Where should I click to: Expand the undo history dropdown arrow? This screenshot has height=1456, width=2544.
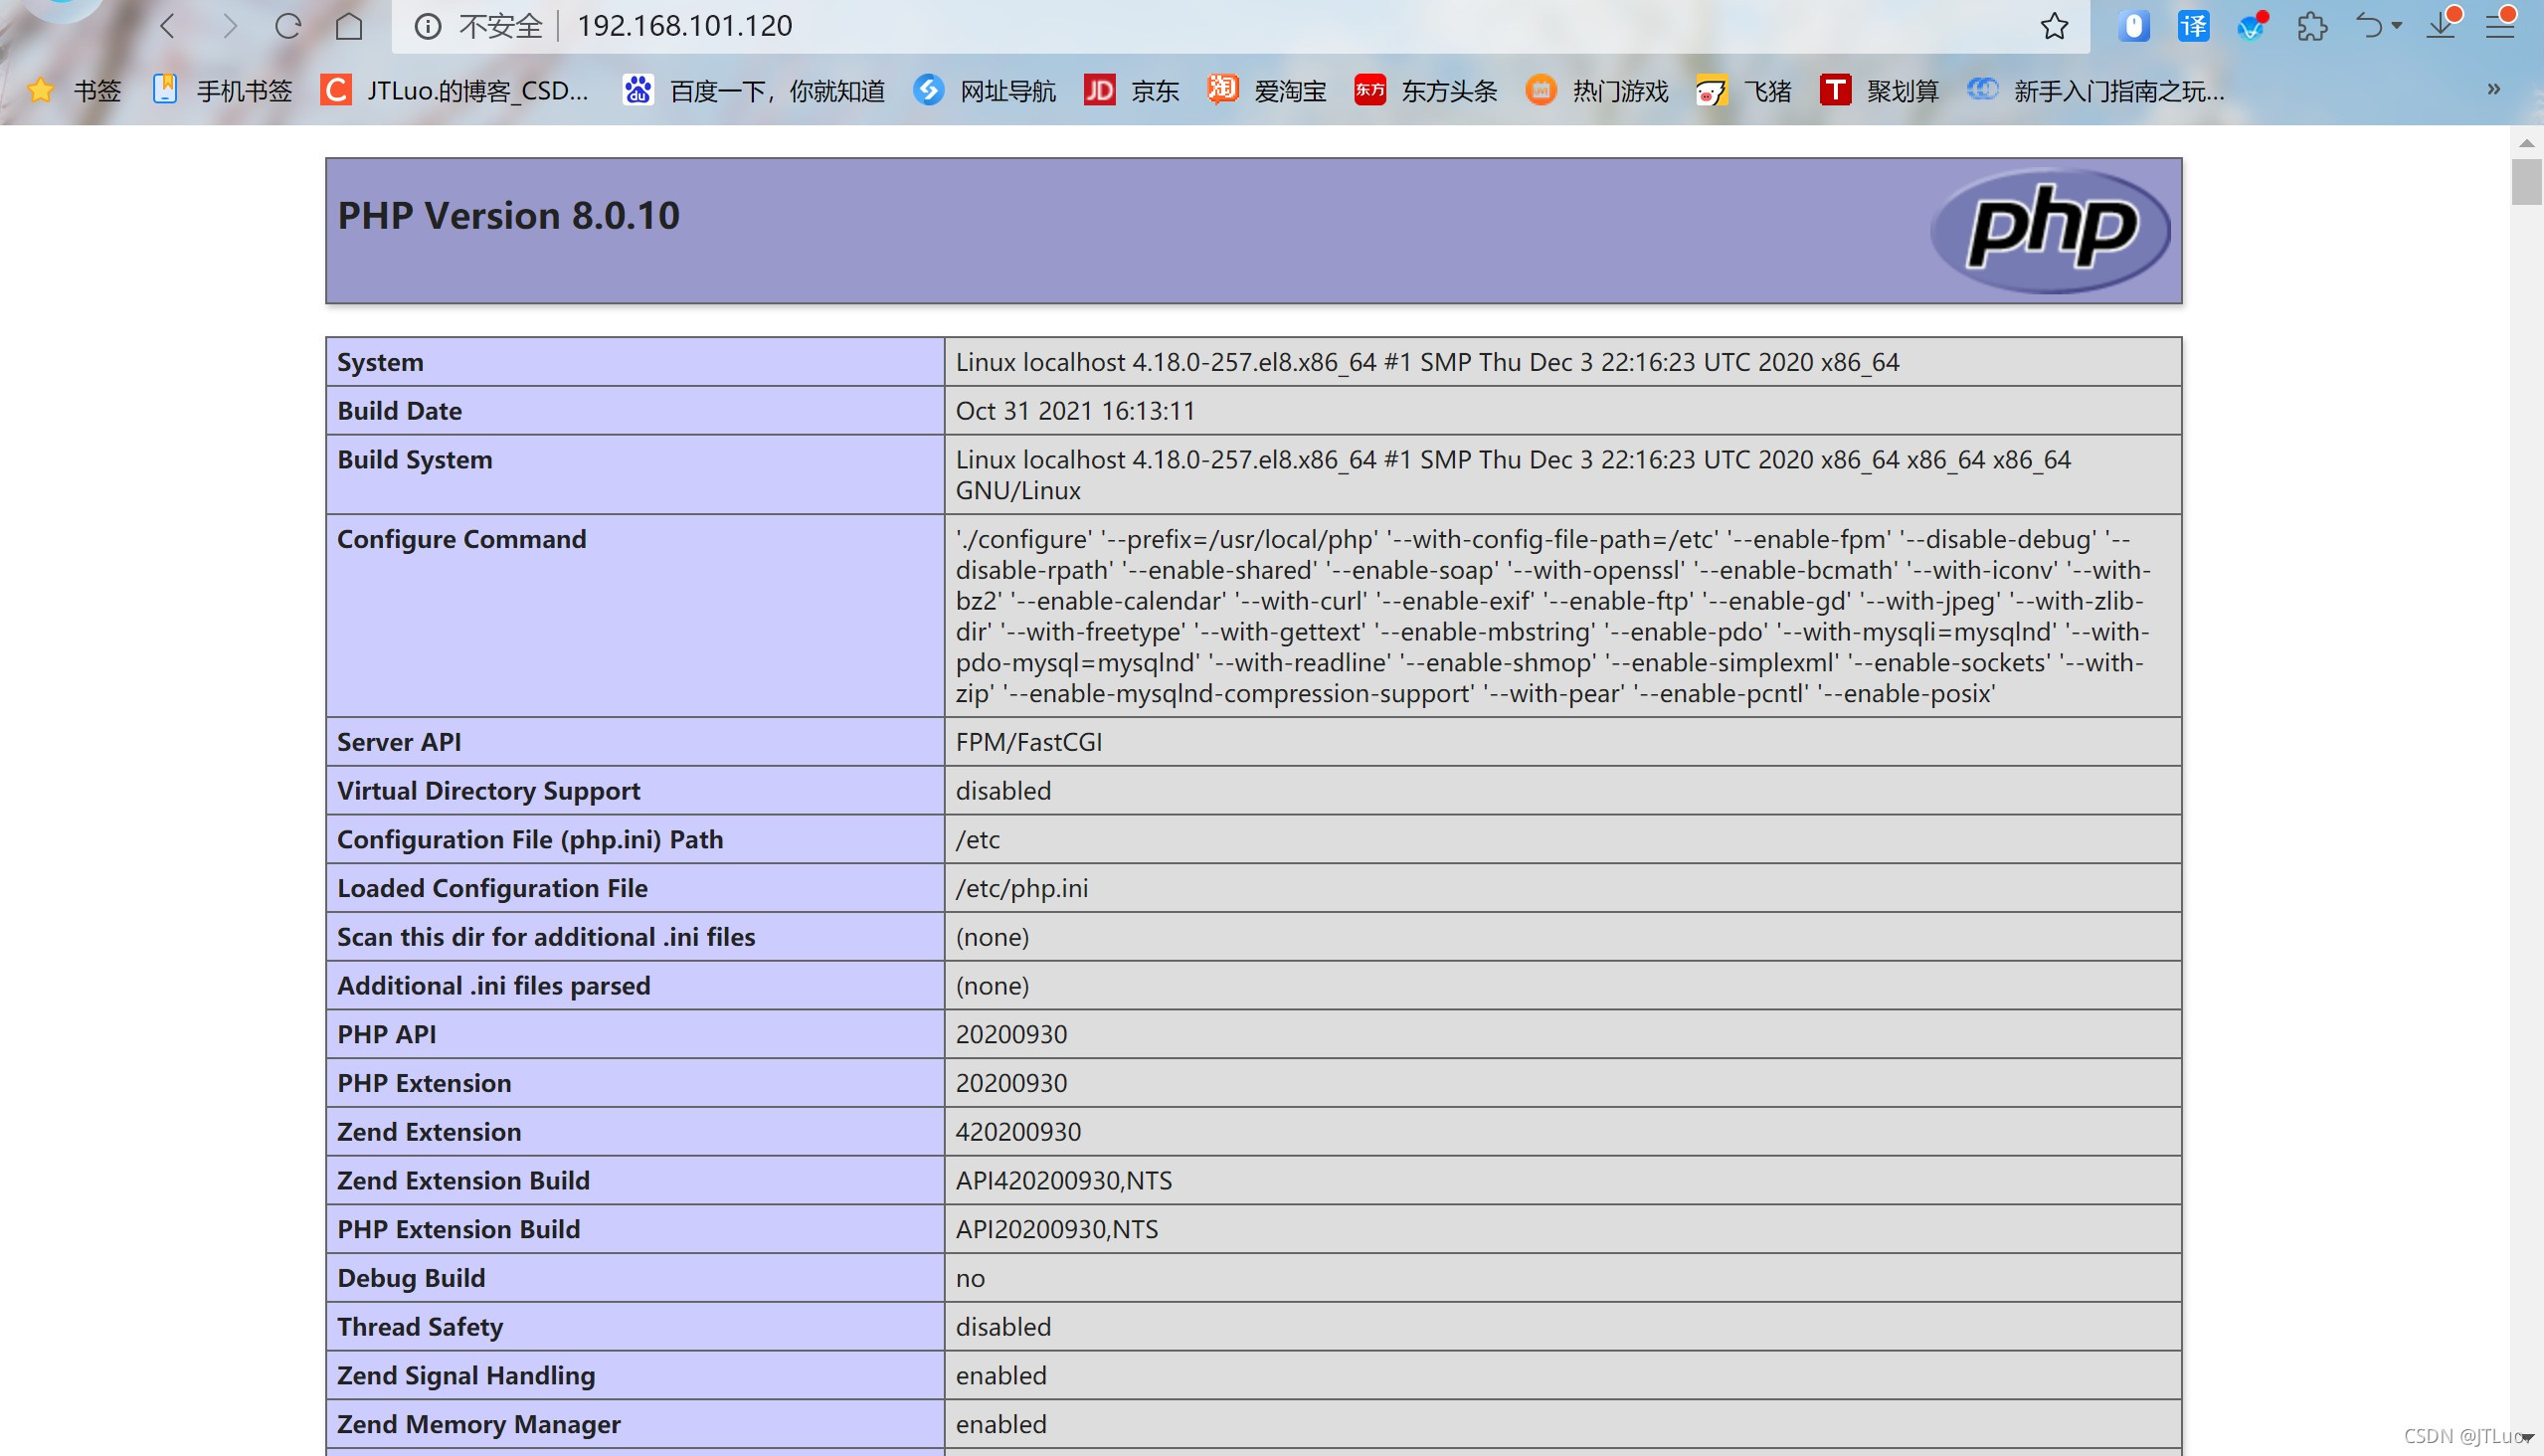[x=2397, y=26]
